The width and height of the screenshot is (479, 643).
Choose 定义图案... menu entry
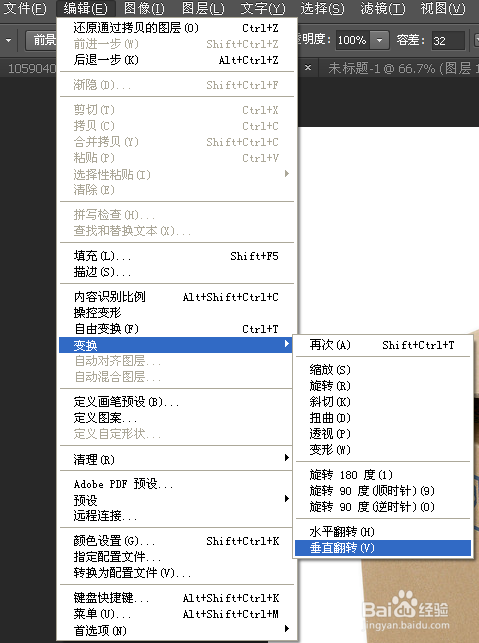click(176, 418)
